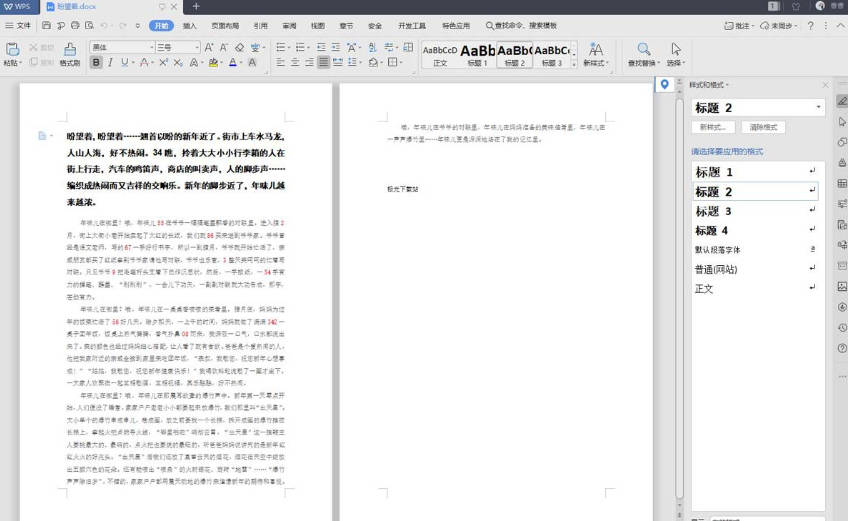This screenshot has height=521, width=848.
Task: Switch to the View (视图) tab
Action: coord(318,25)
